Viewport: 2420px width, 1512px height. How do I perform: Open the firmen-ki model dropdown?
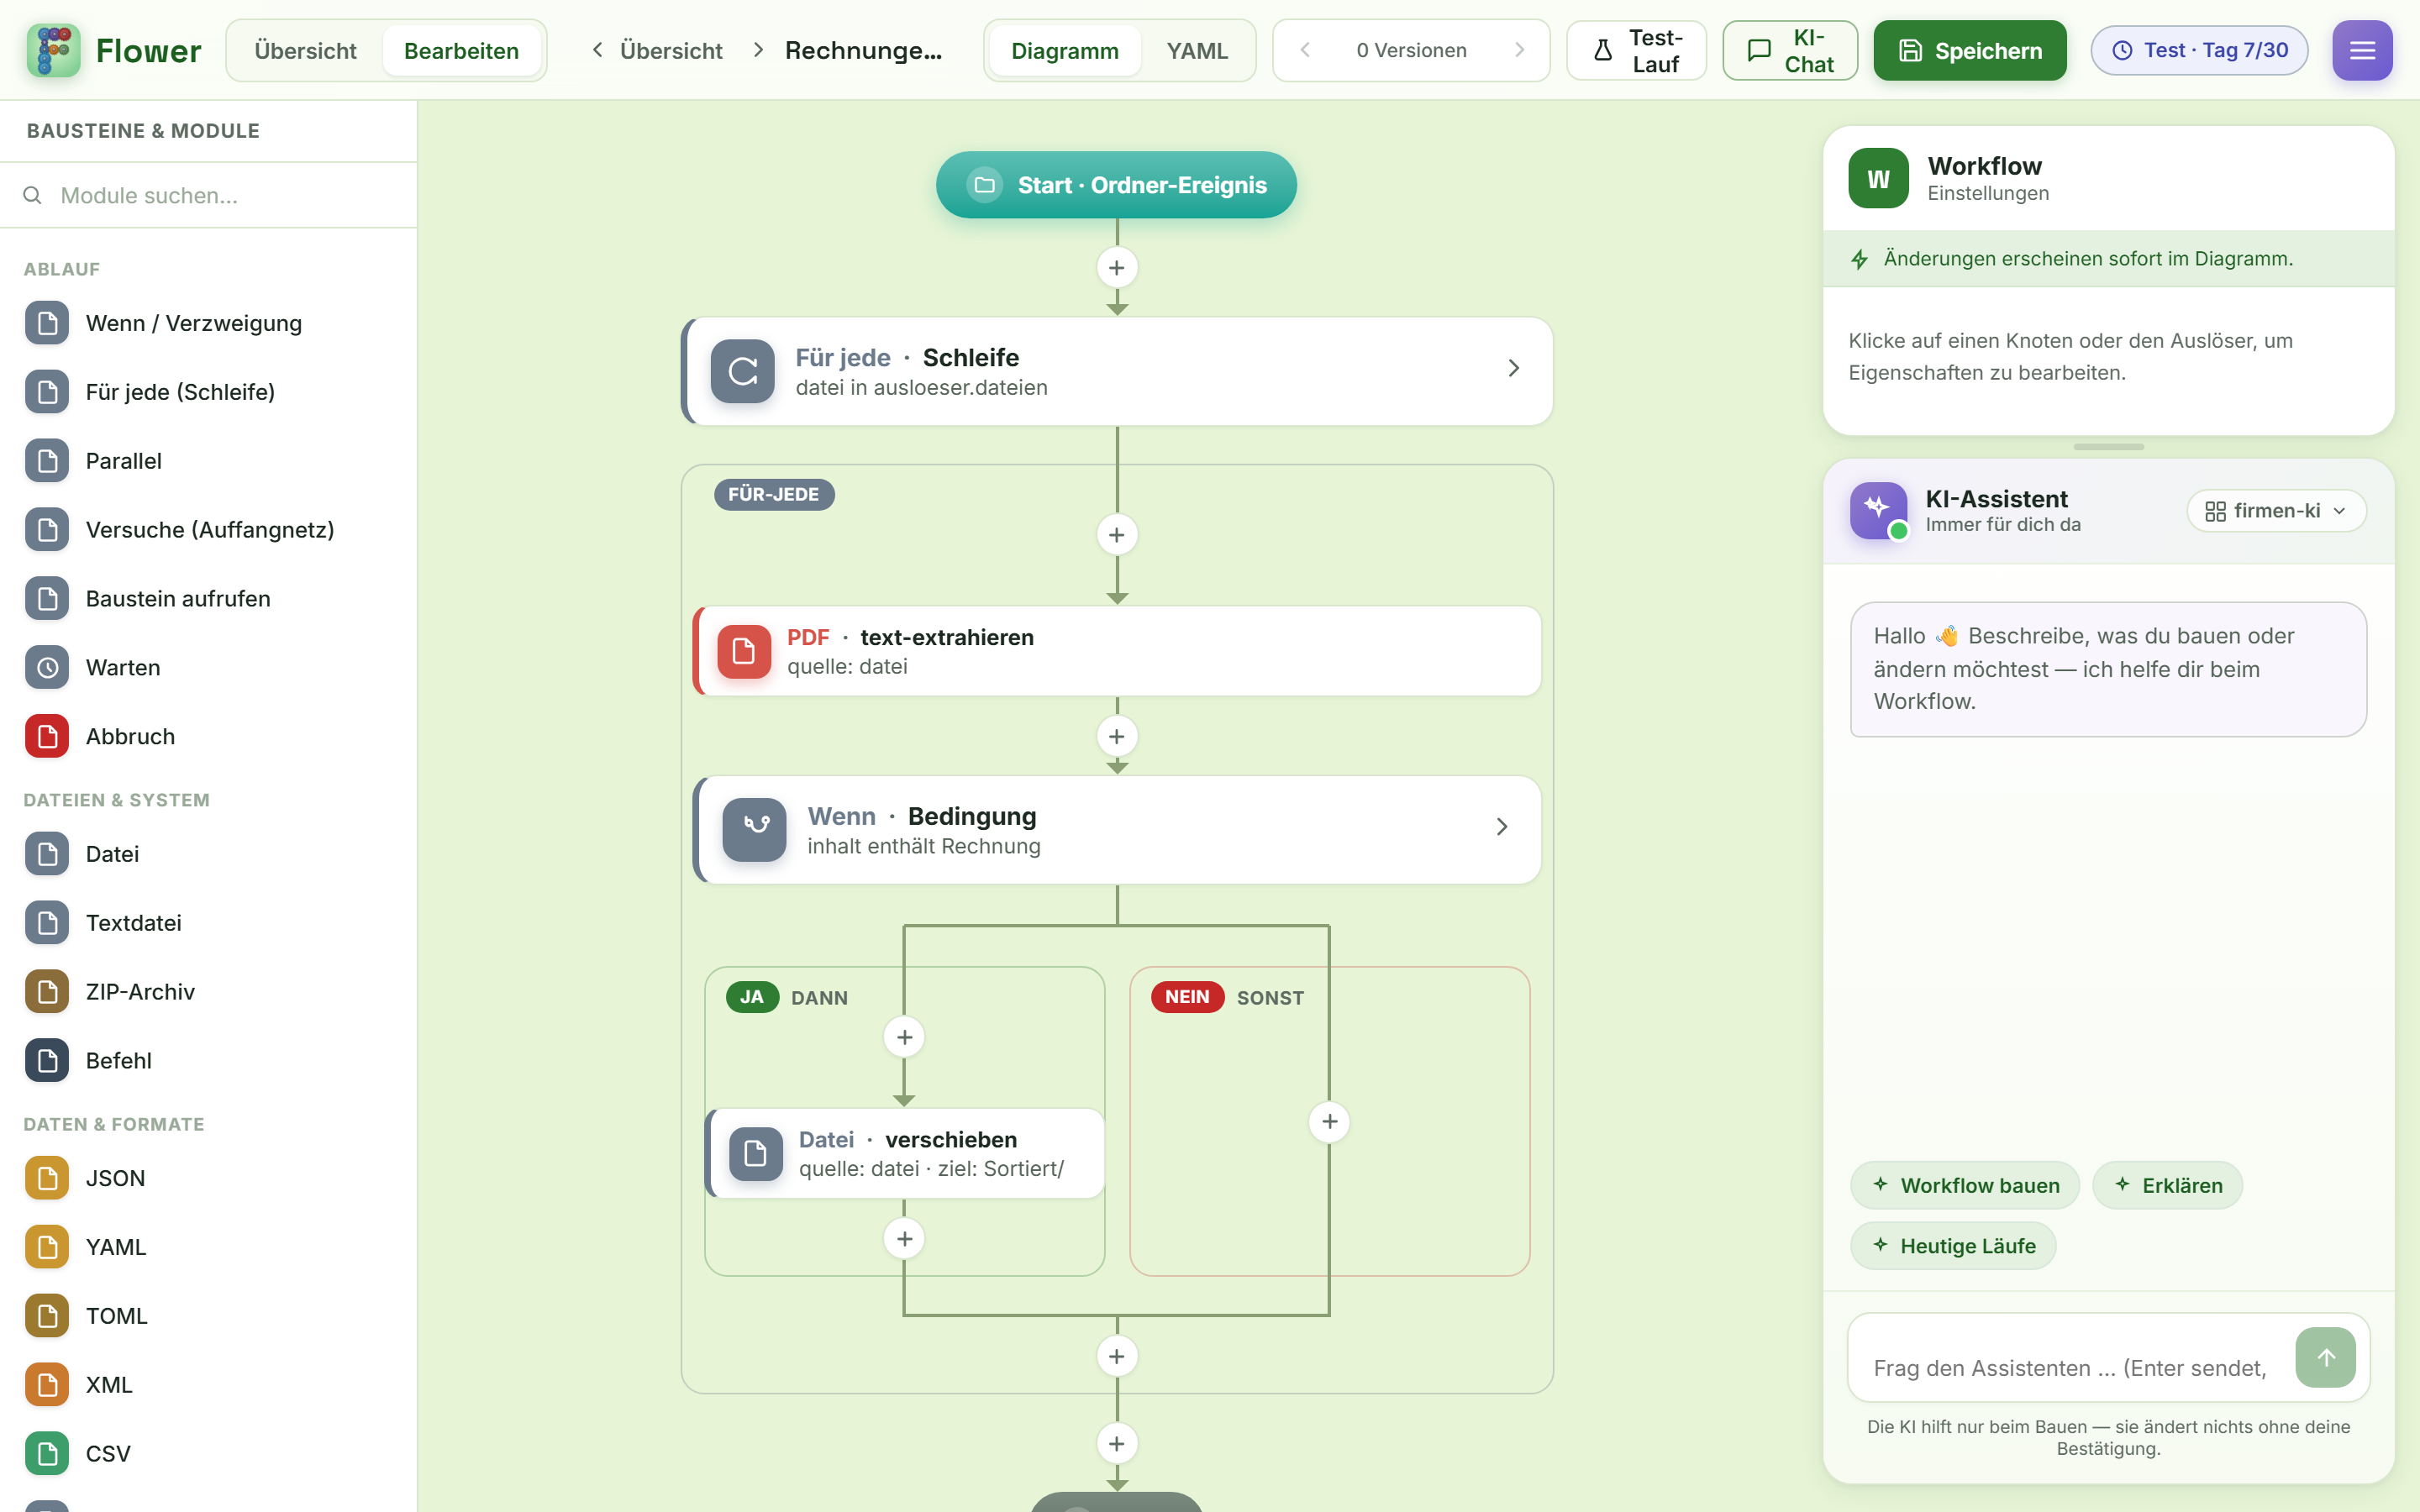click(x=2276, y=511)
